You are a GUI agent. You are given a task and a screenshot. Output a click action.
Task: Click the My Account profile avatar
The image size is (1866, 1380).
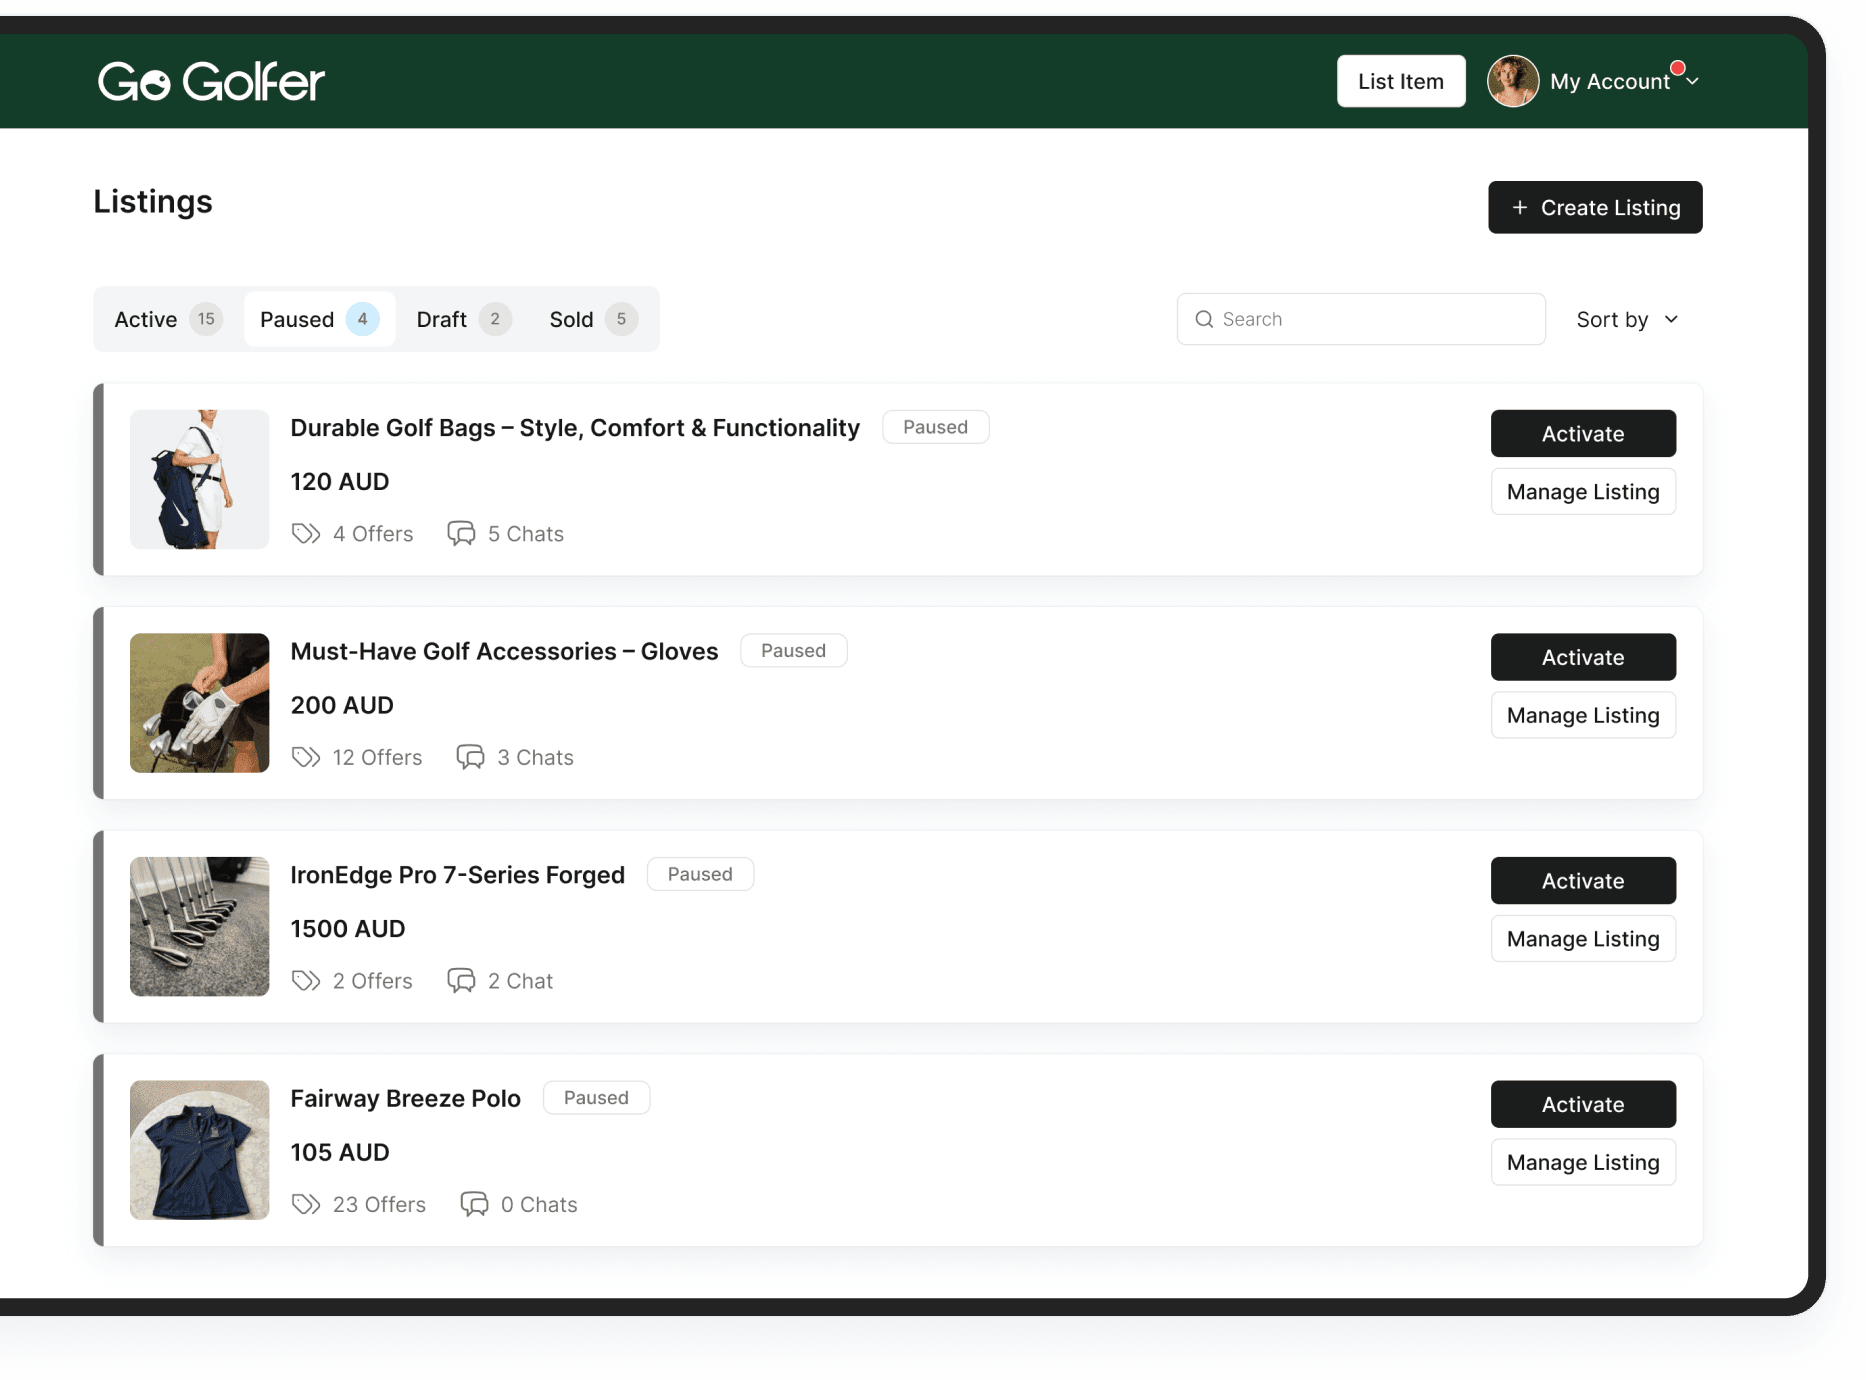[x=1512, y=81]
